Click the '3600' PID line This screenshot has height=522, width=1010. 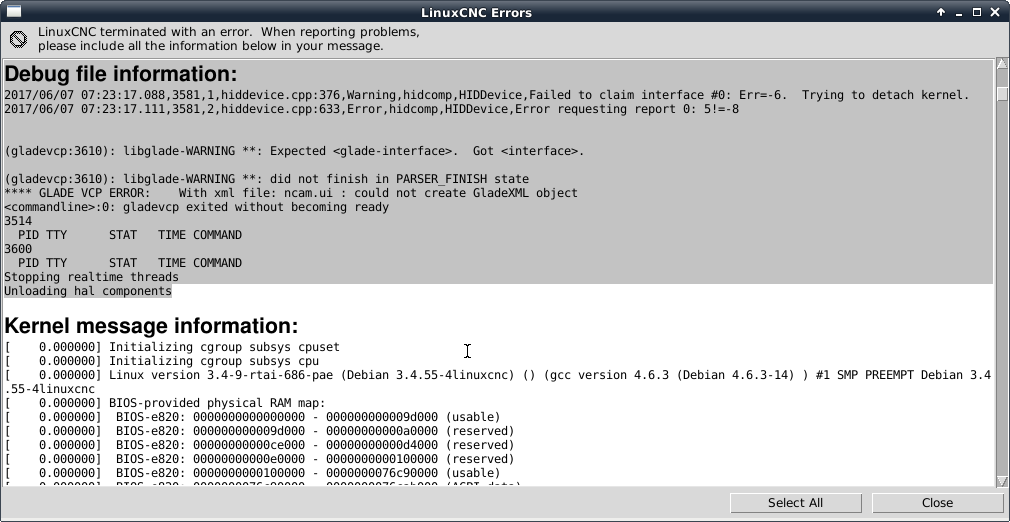[x=18, y=249]
